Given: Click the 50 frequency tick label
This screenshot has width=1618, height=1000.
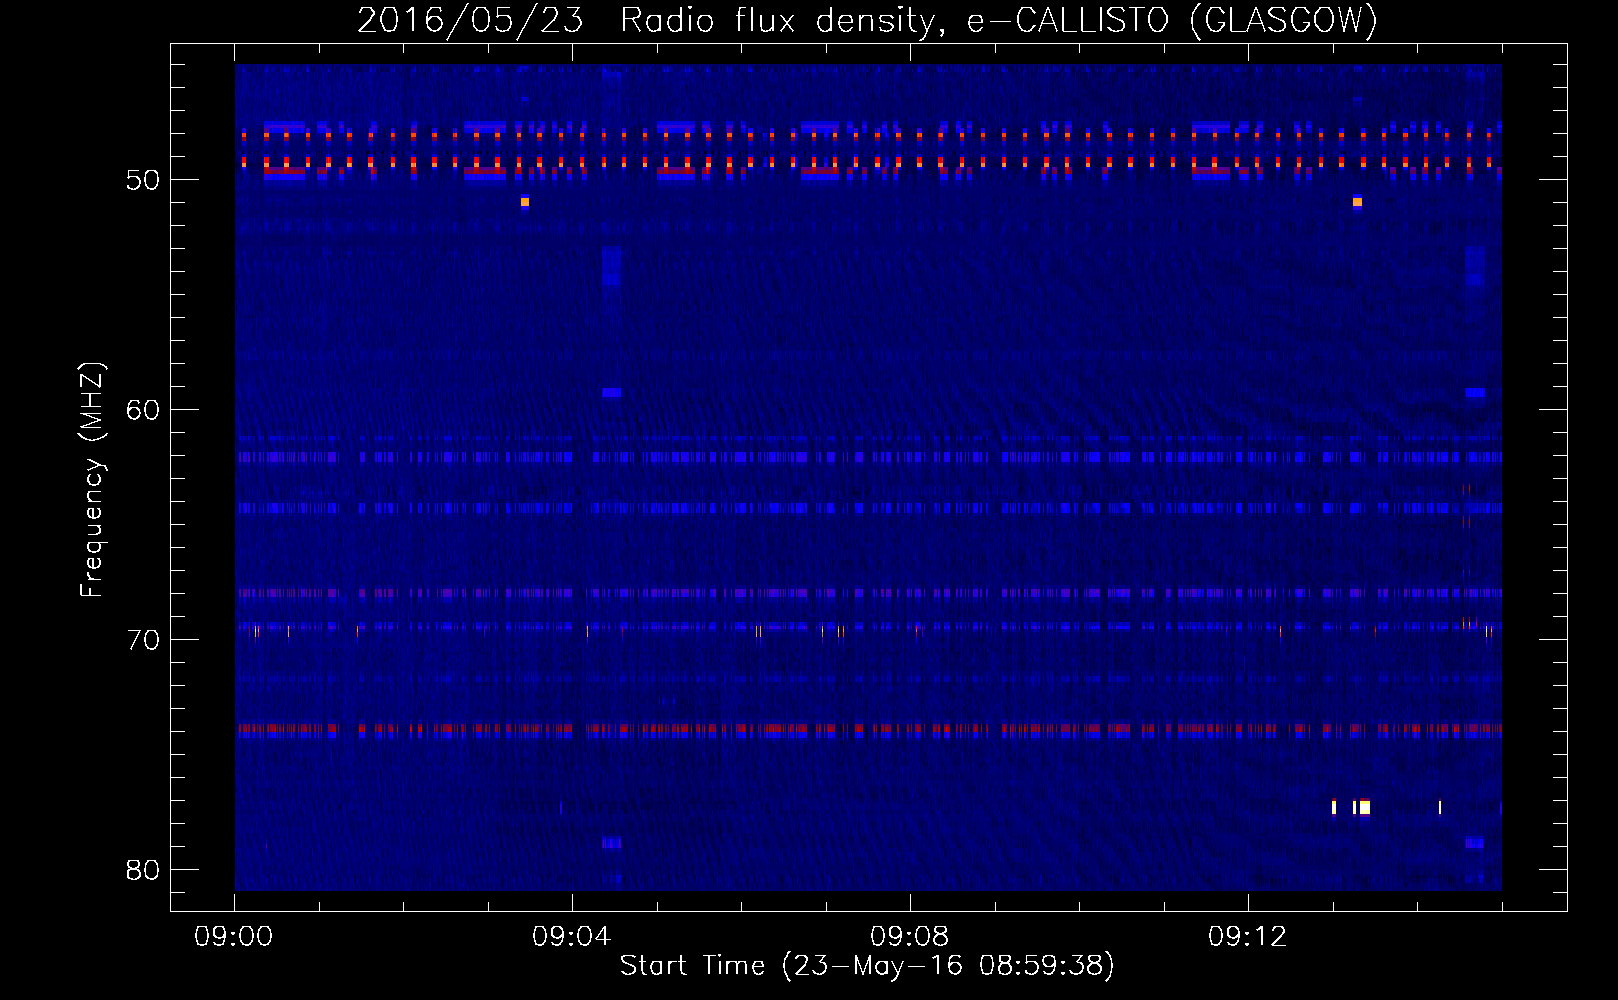Looking at the screenshot, I should coord(143,180).
